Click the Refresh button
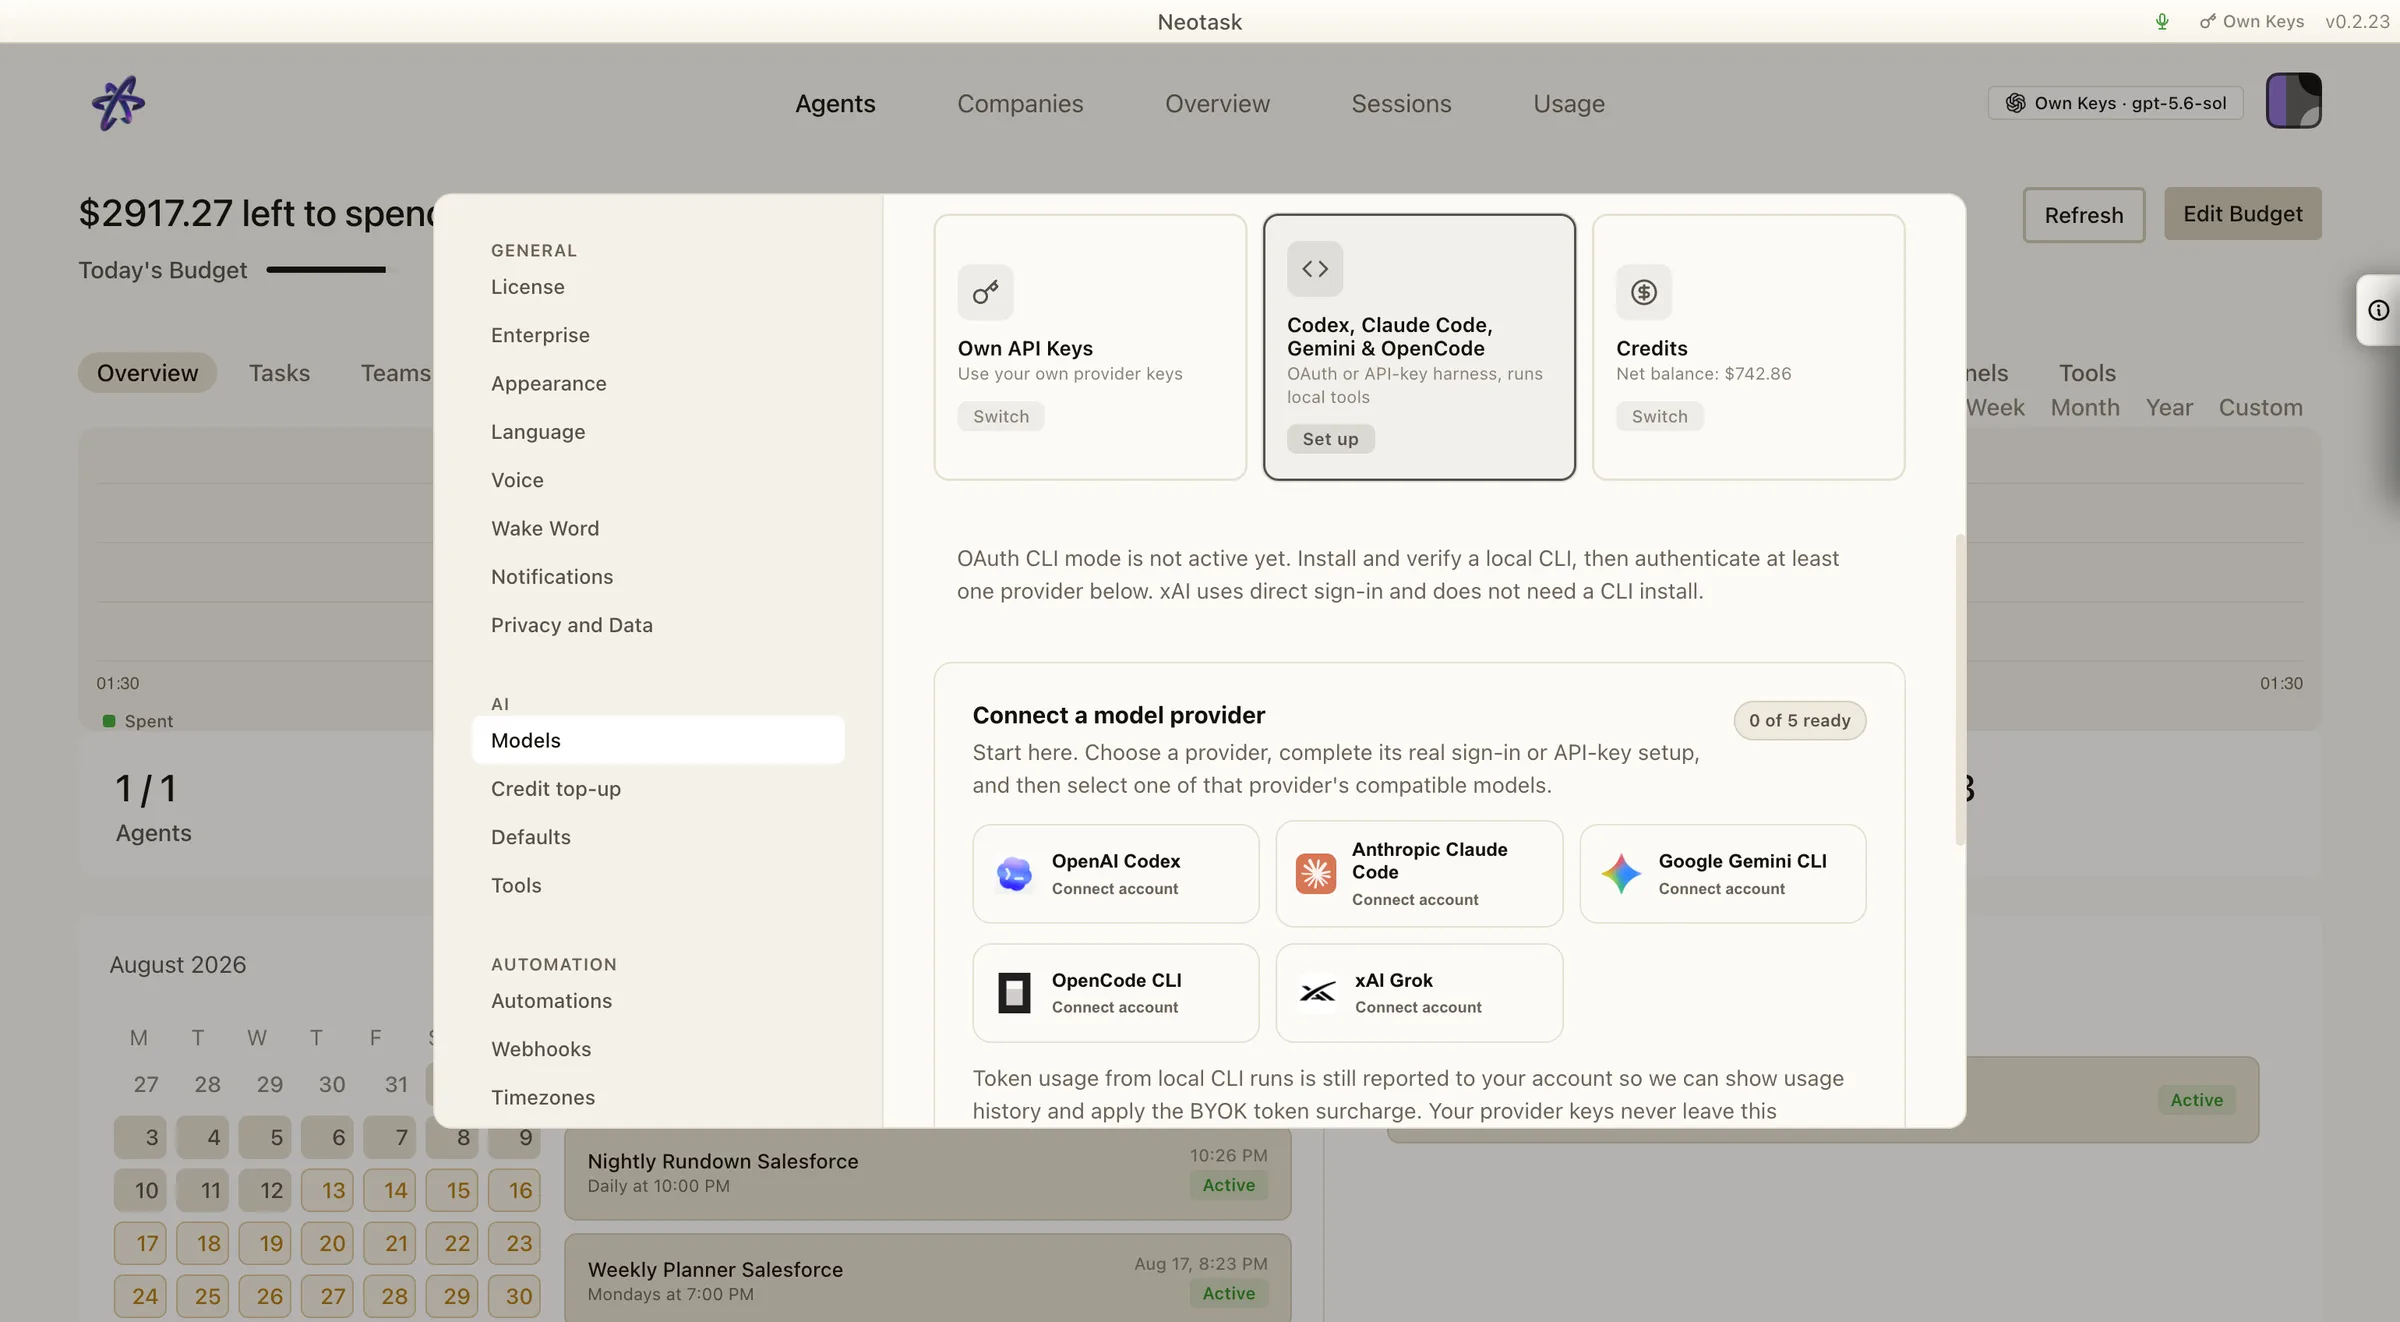The height and width of the screenshot is (1322, 2400). tap(2083, 215)
